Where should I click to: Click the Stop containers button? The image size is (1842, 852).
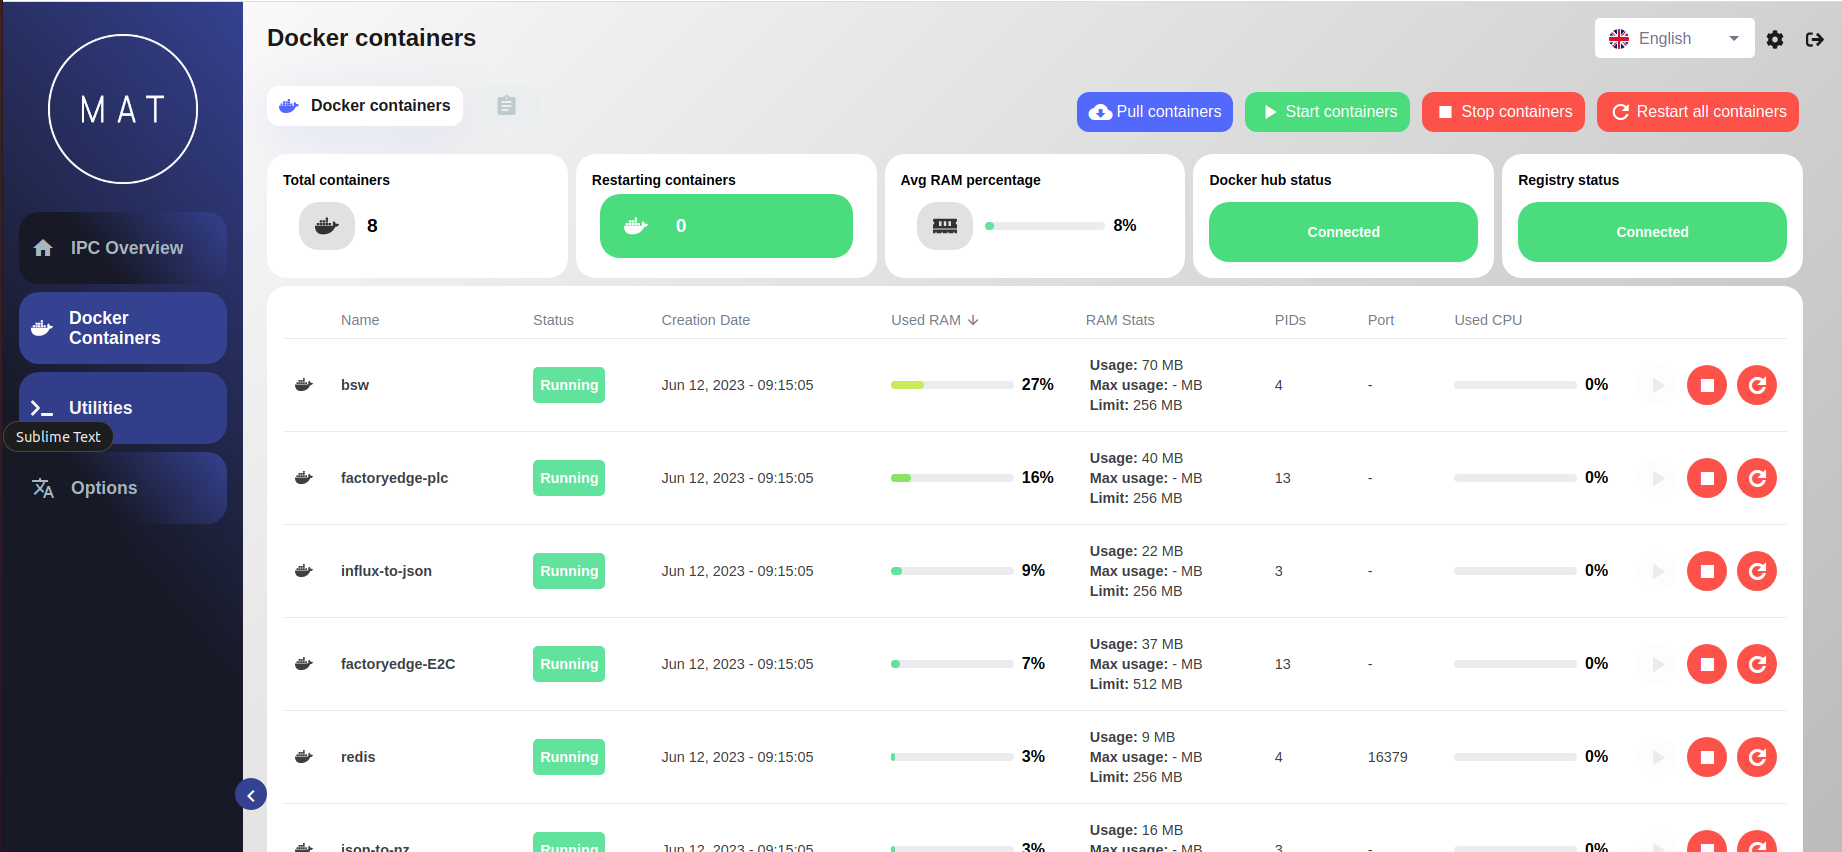coord(1504,112)
